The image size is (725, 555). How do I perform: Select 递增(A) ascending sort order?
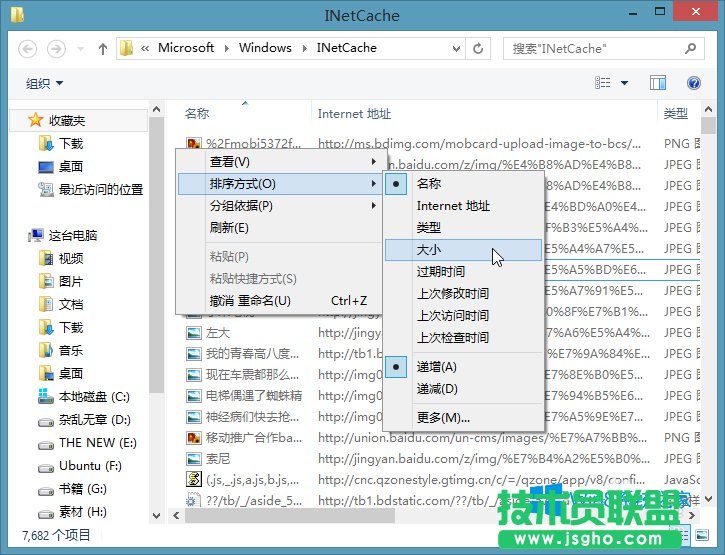click(463, 367)
